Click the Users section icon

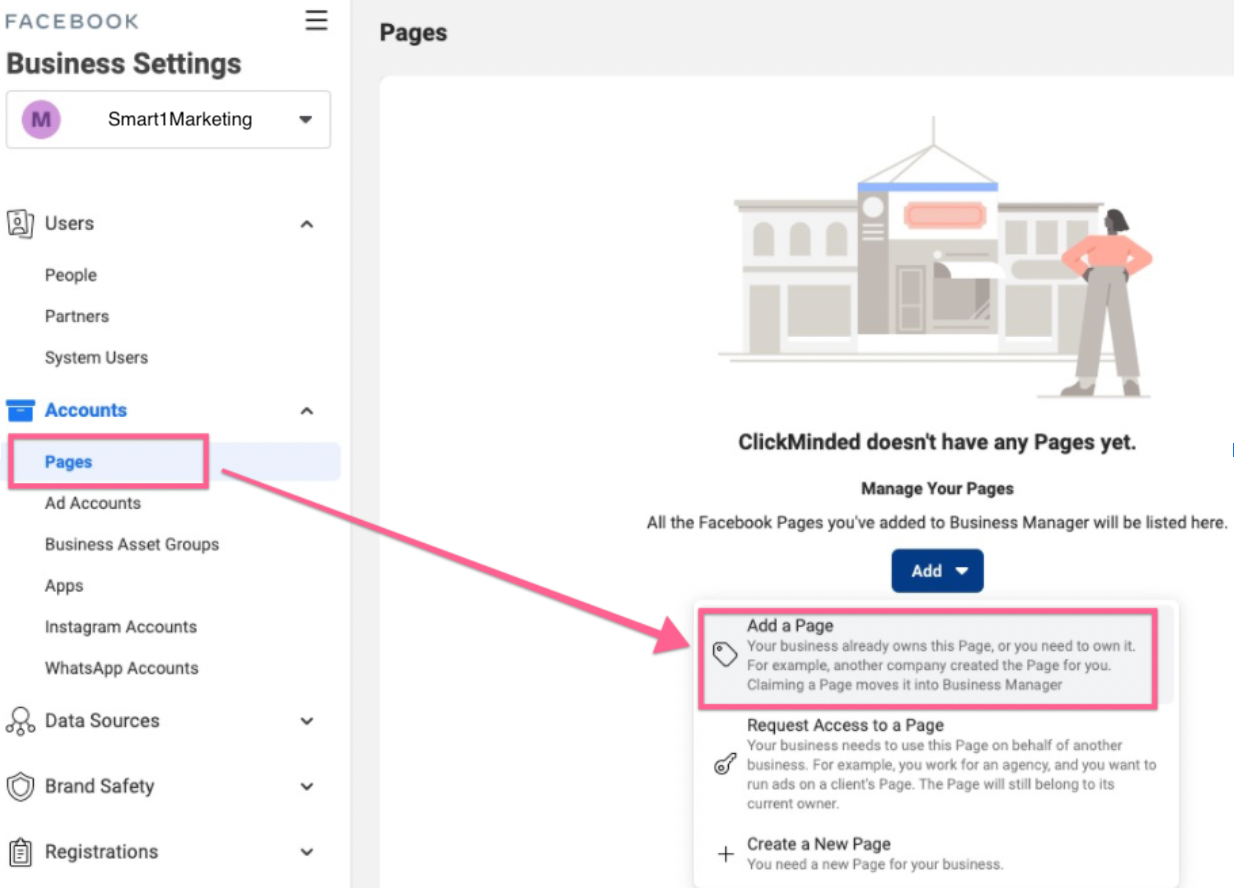click(20, 223)
